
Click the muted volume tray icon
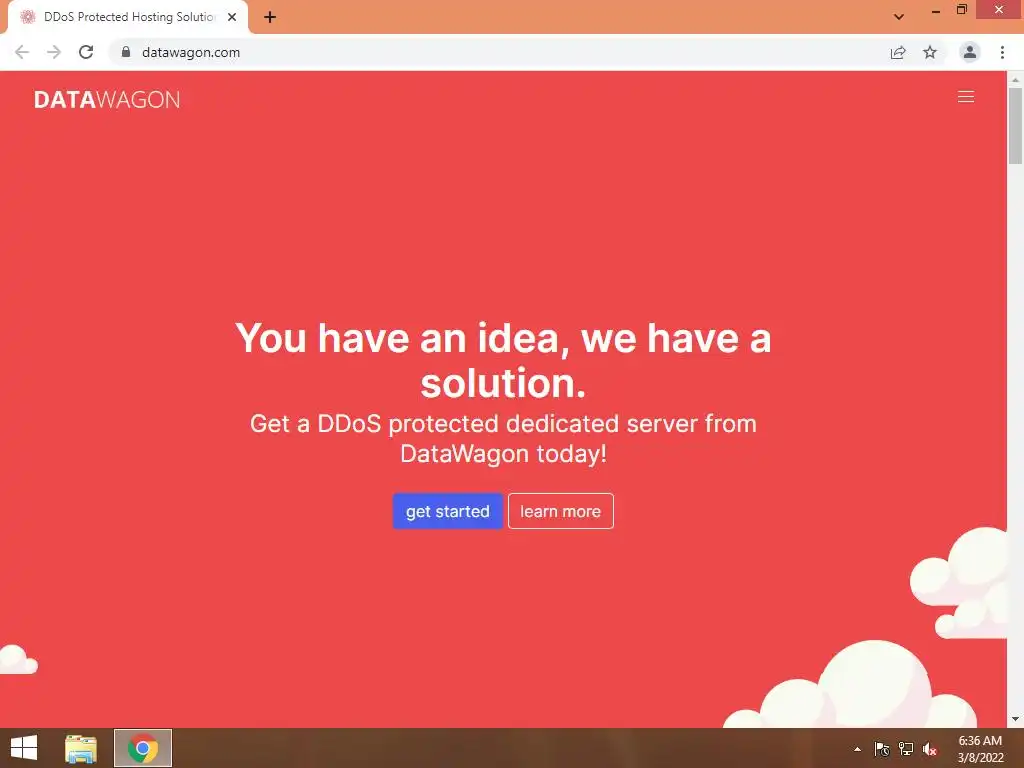(930, 749)
